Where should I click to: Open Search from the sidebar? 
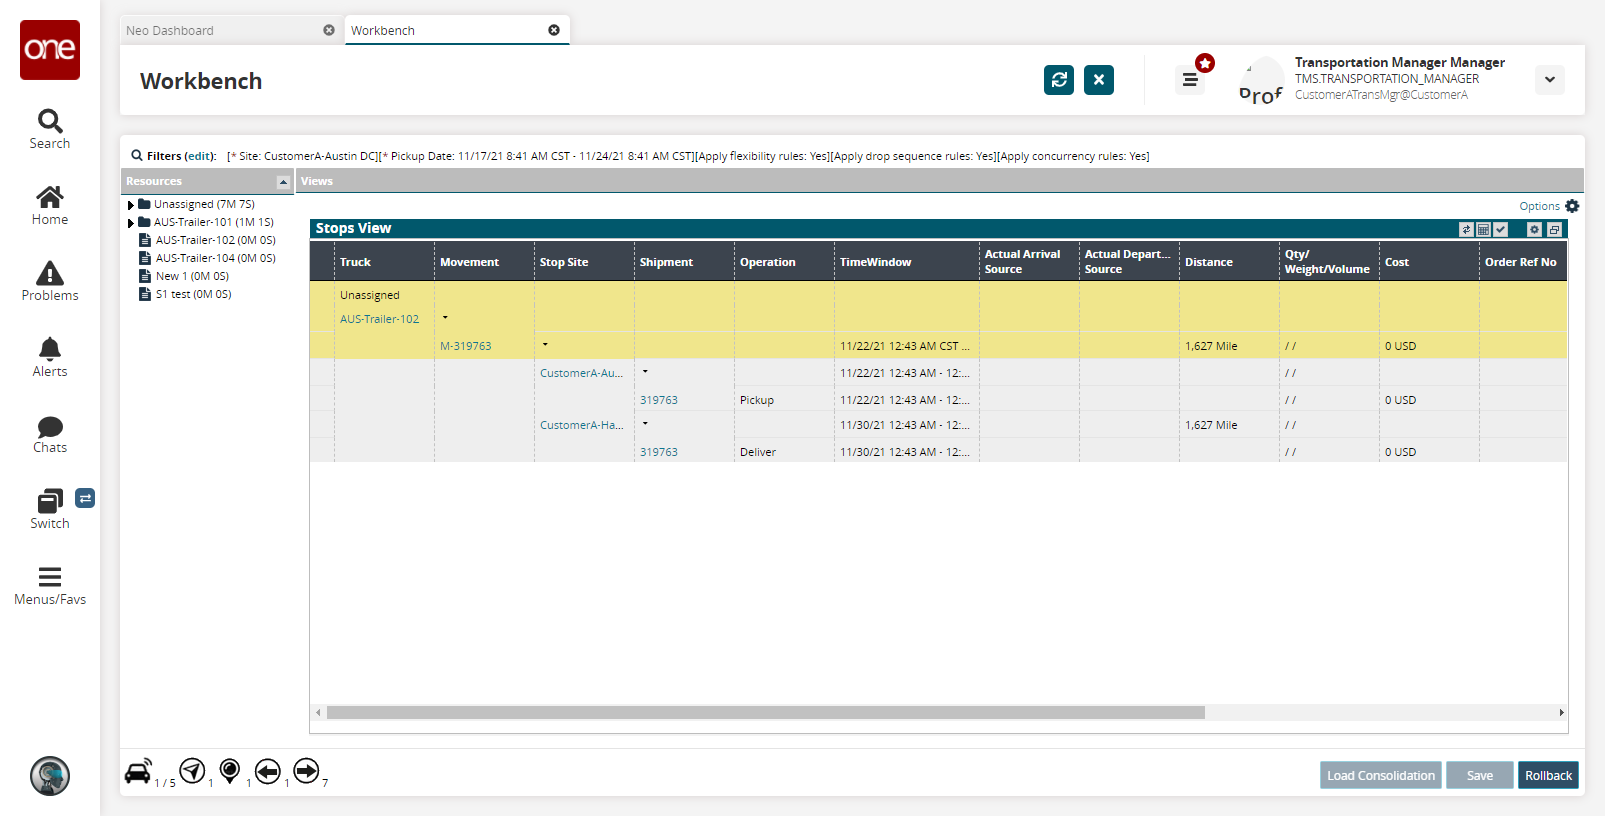tap(50, 130)
